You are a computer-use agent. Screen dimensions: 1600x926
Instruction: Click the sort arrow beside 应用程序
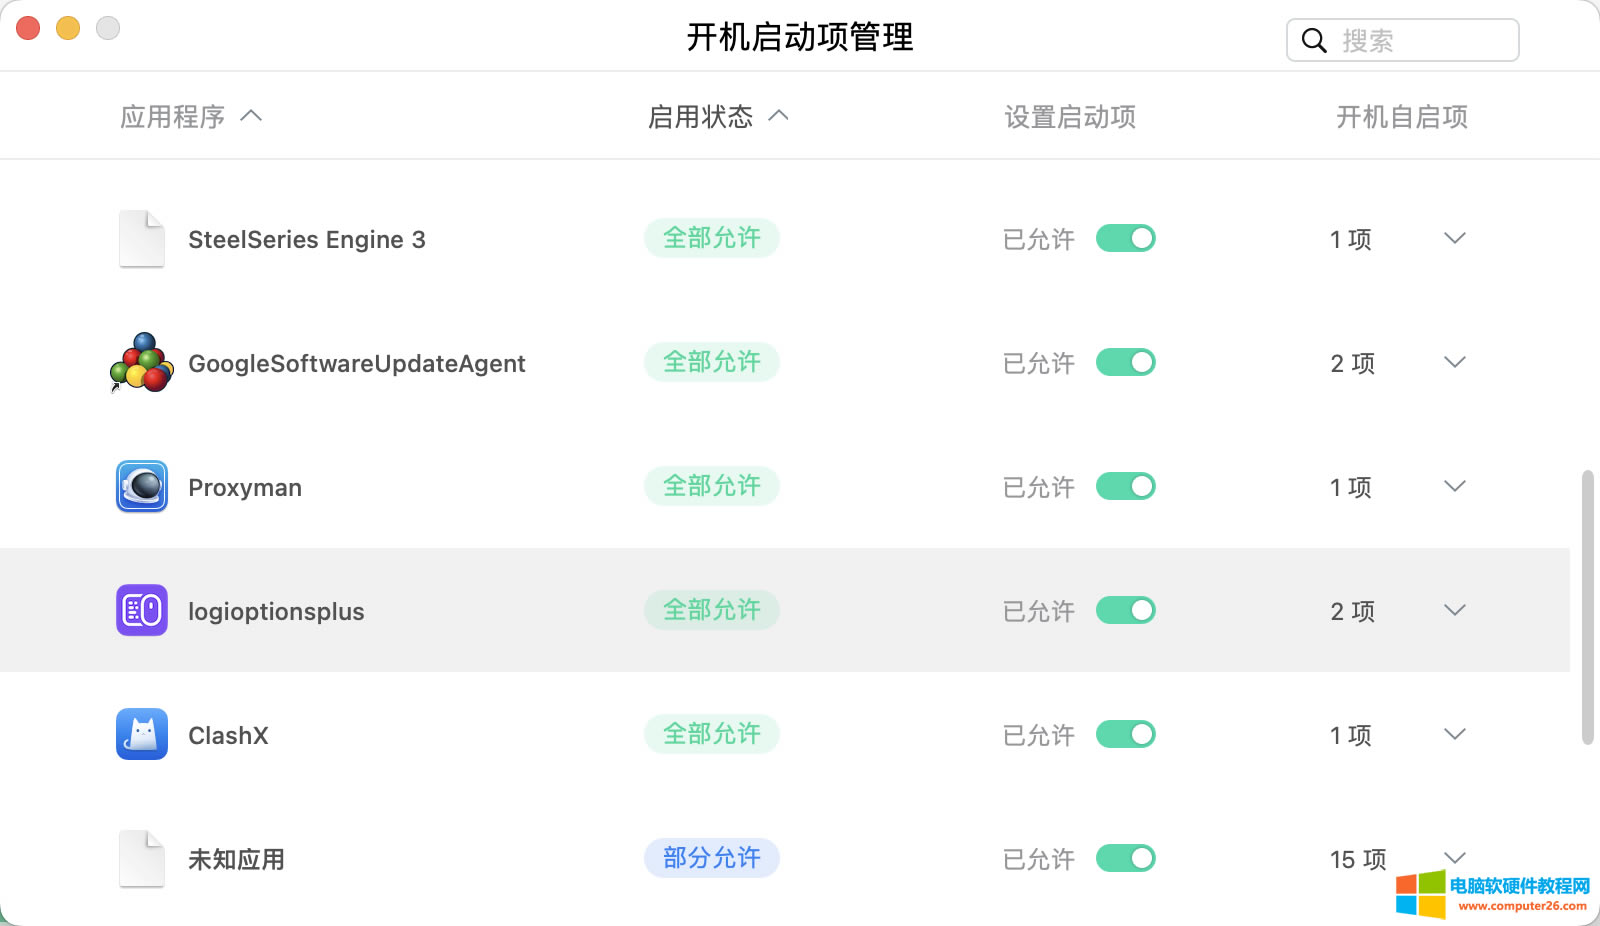click(252, 116)
